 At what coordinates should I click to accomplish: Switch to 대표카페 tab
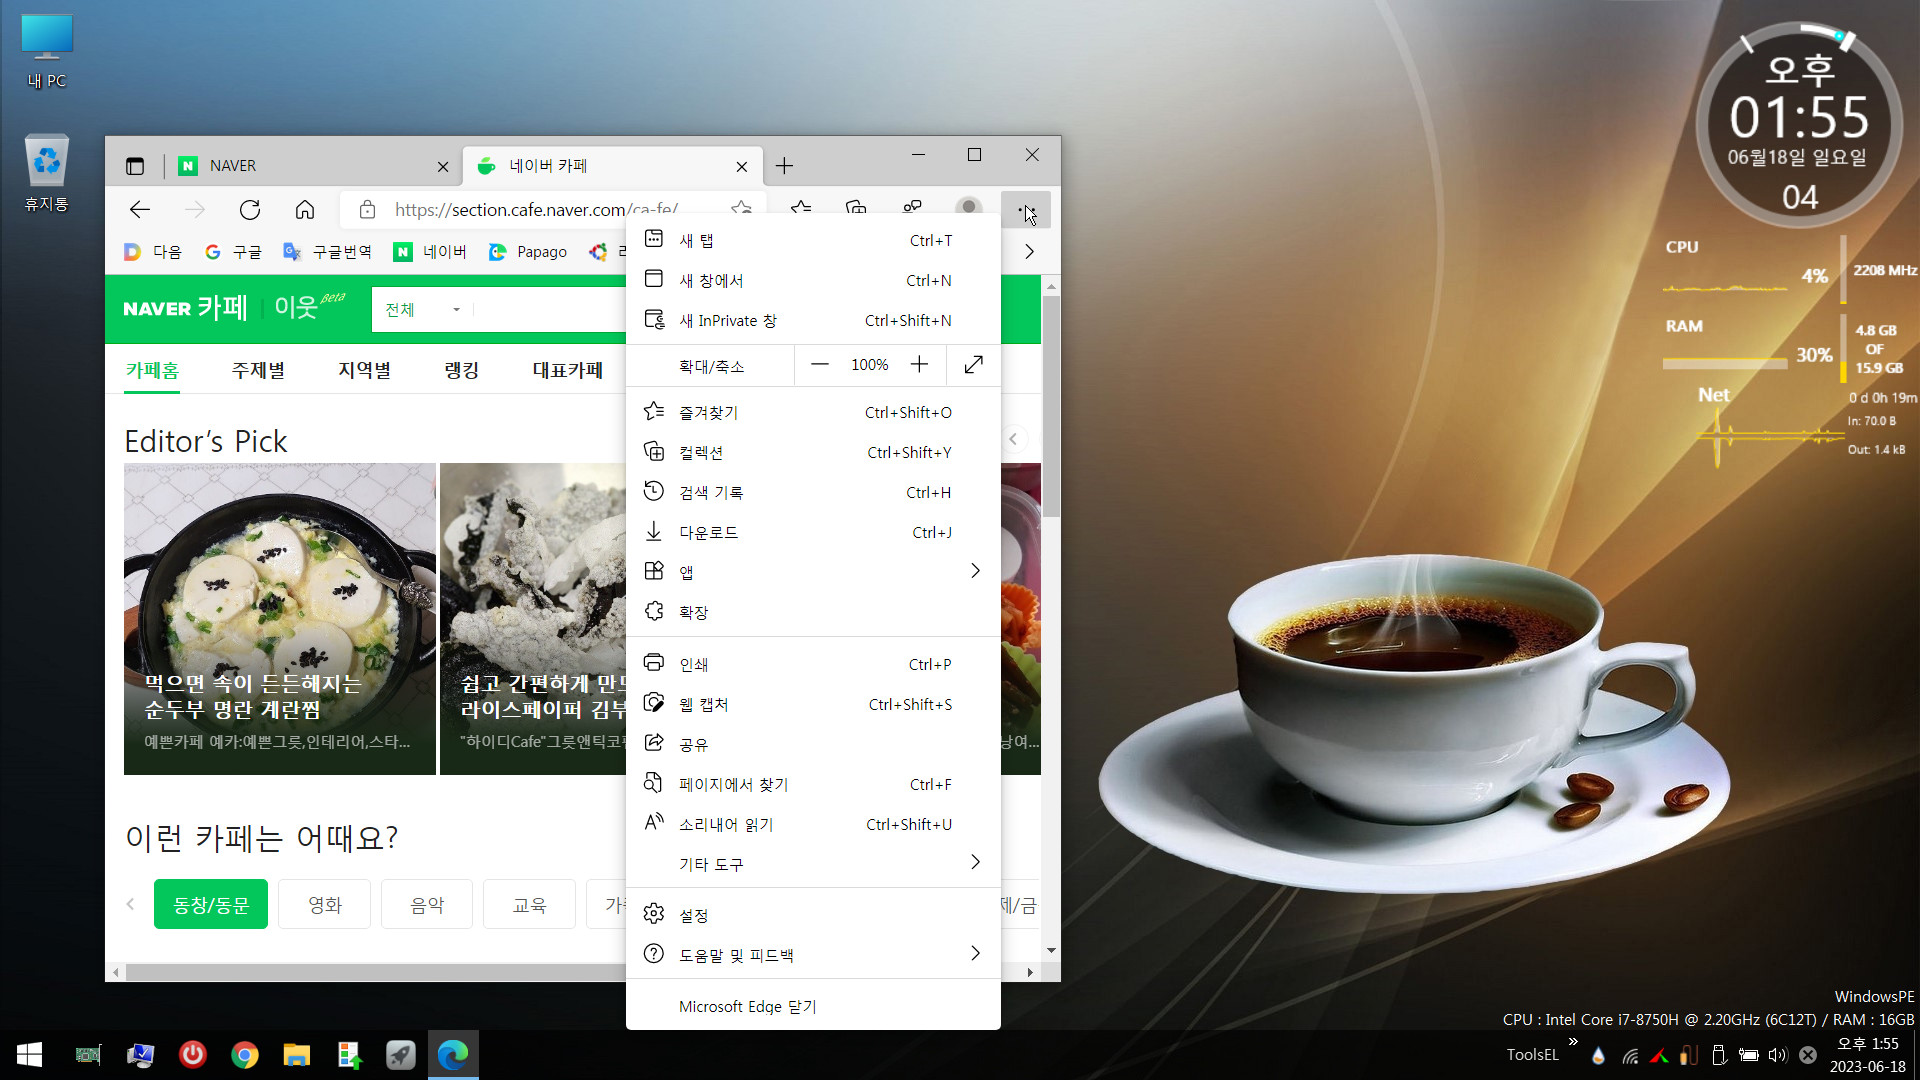[x=567, y=370]
